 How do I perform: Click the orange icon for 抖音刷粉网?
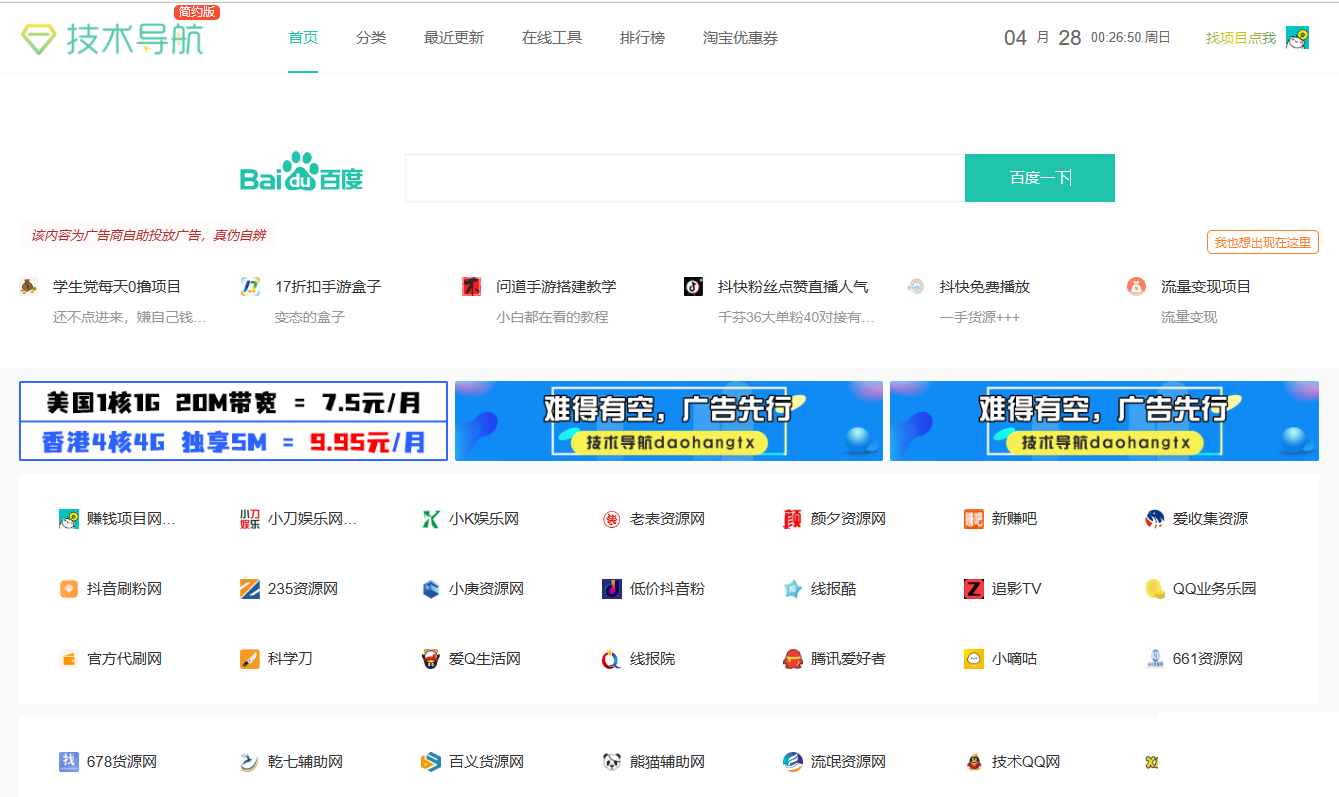69,589
